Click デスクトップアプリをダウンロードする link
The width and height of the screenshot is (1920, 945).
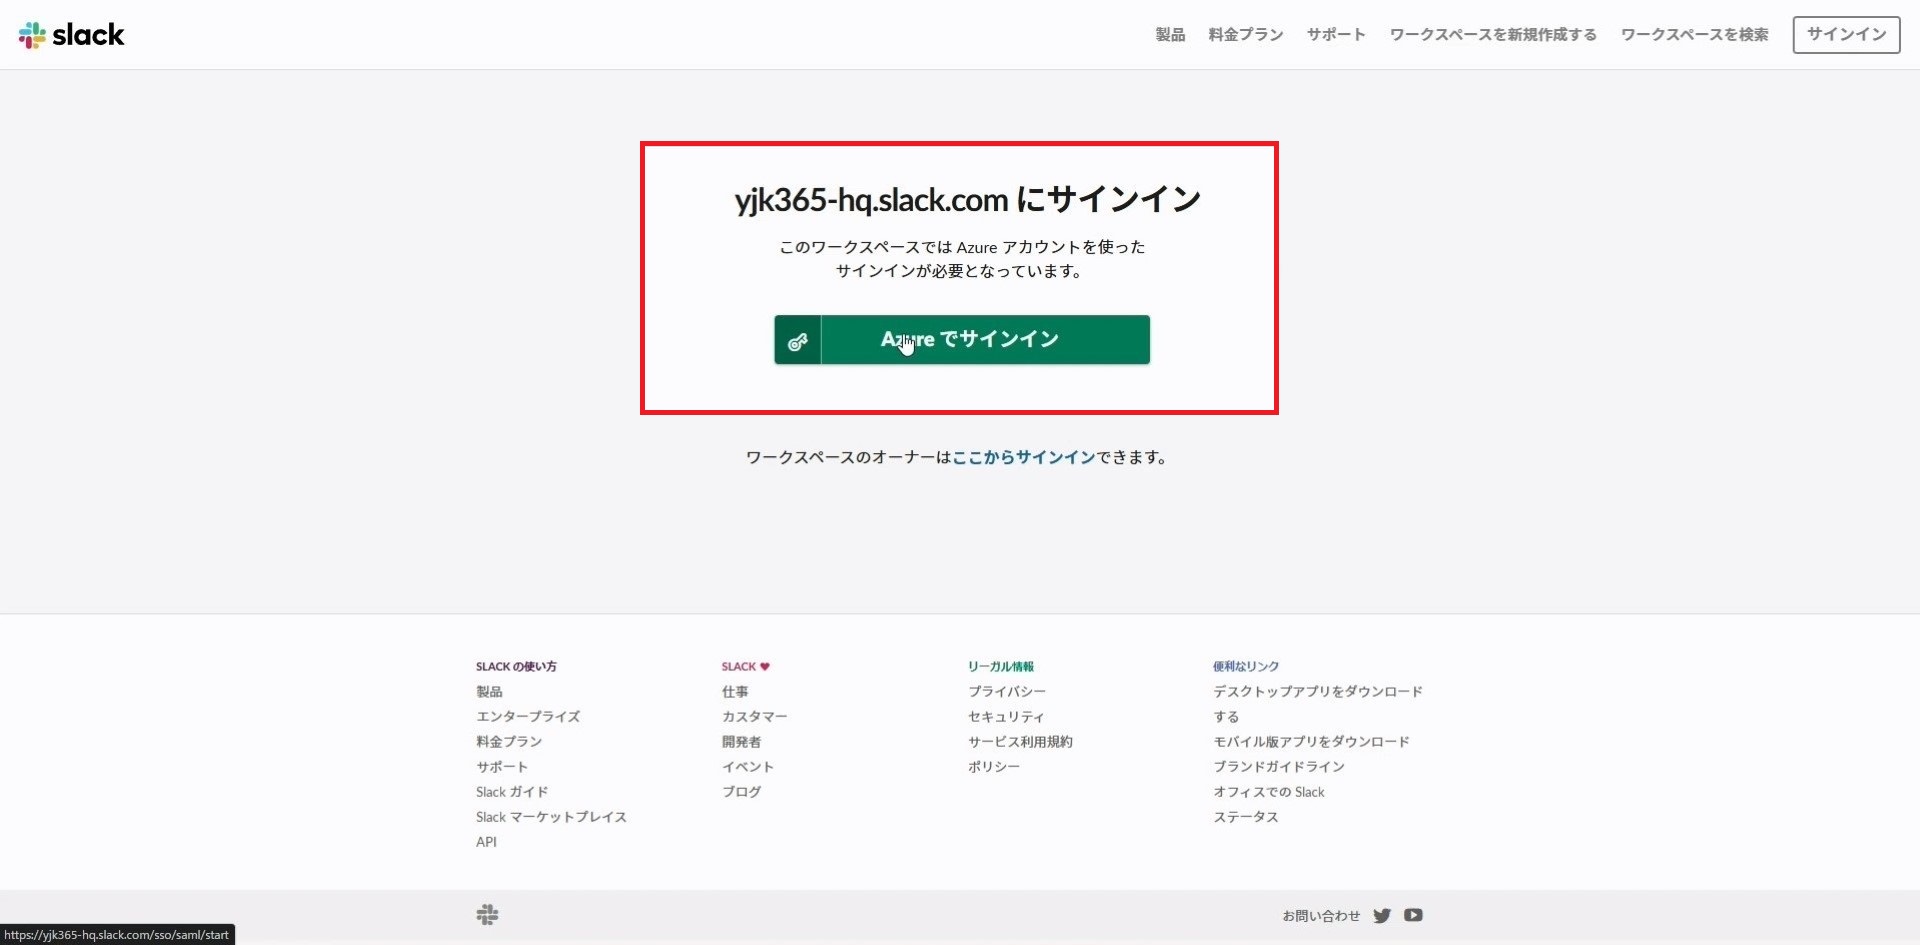tap(1318, 704)
